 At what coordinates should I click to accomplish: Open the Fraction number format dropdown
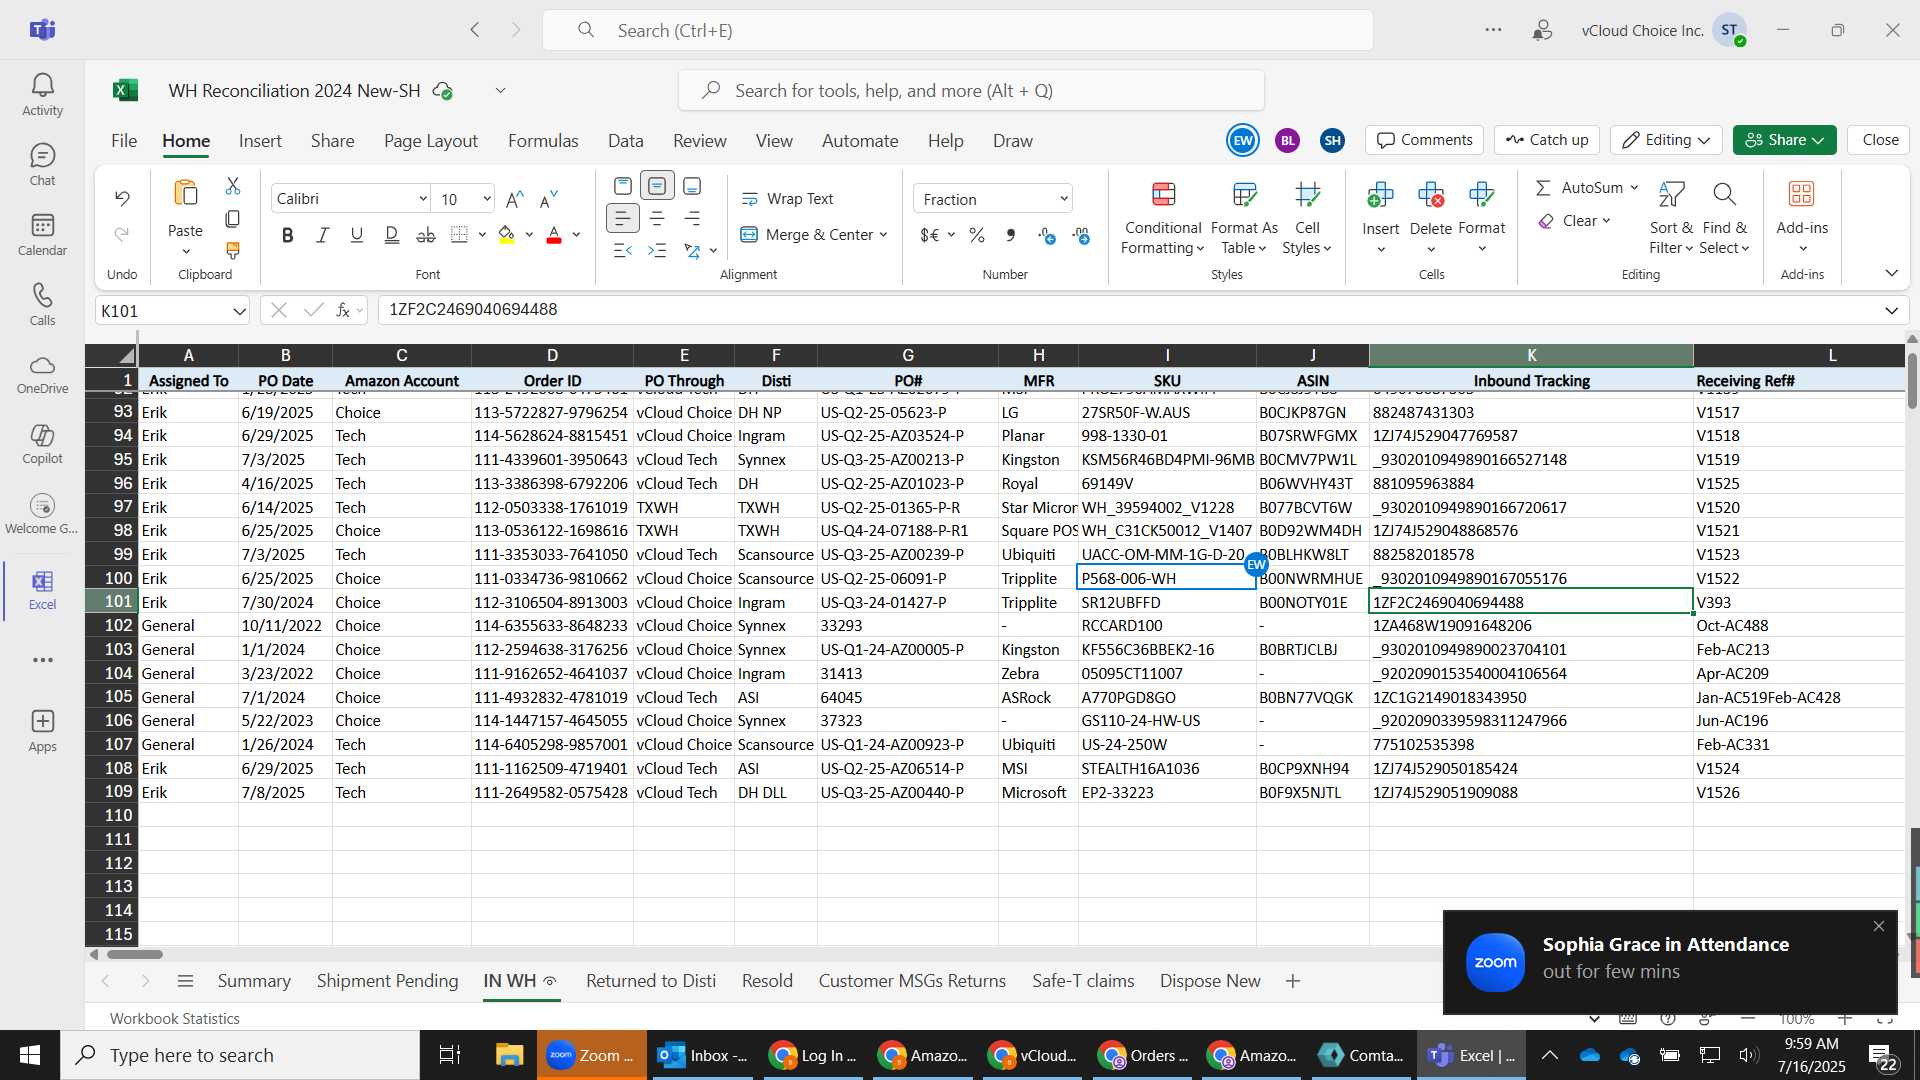tap(1064, 199)
